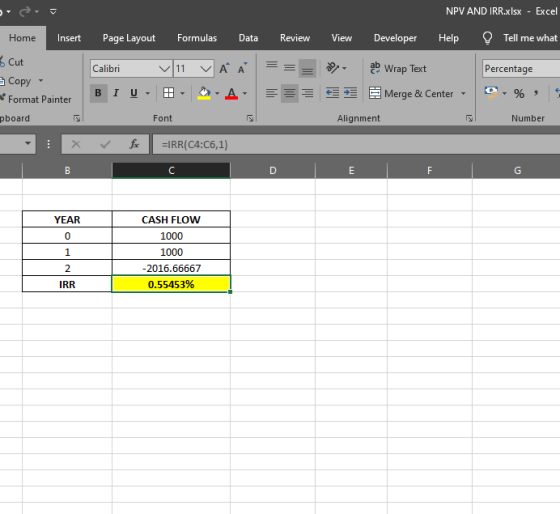Click the Borders icon
The height and width of the screenshot is (514, 560).
tap(169, 93)
